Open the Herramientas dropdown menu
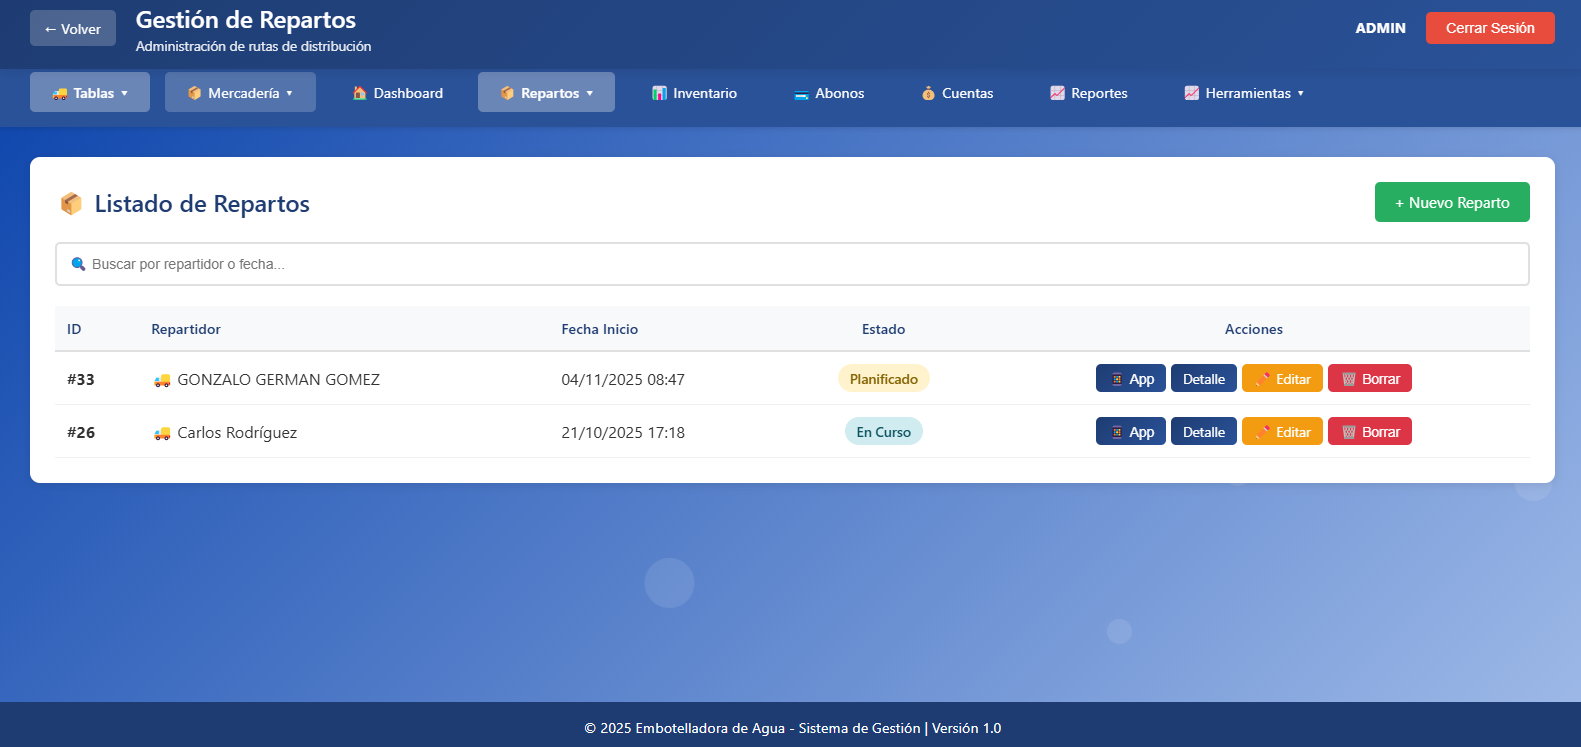Screen dimensions: 1581x747 click(1244, 93)
